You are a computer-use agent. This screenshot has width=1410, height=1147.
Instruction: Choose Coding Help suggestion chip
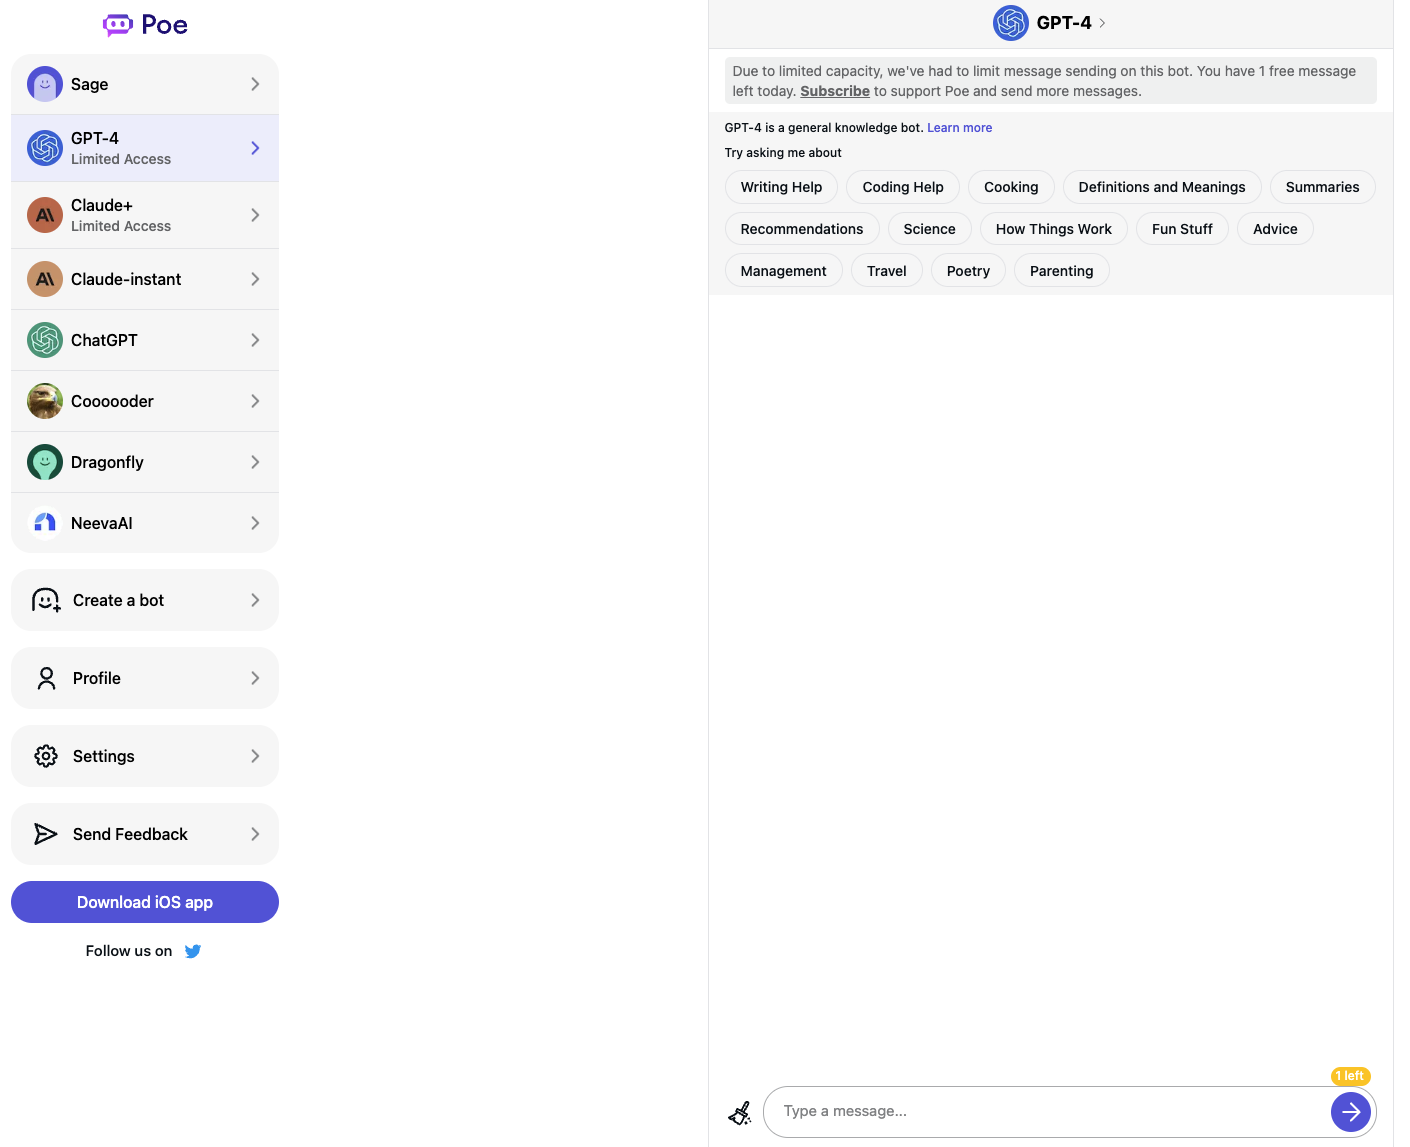(x=903, y=187)
